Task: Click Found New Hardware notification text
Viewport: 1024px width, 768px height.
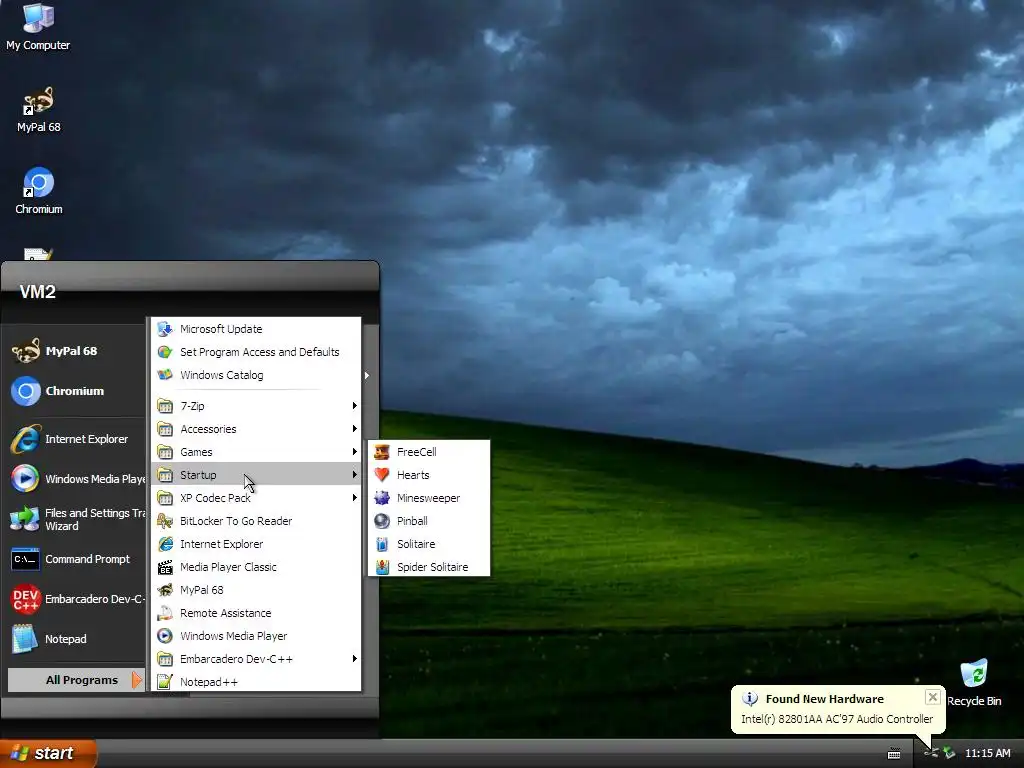Action: [x=824, y=699]
